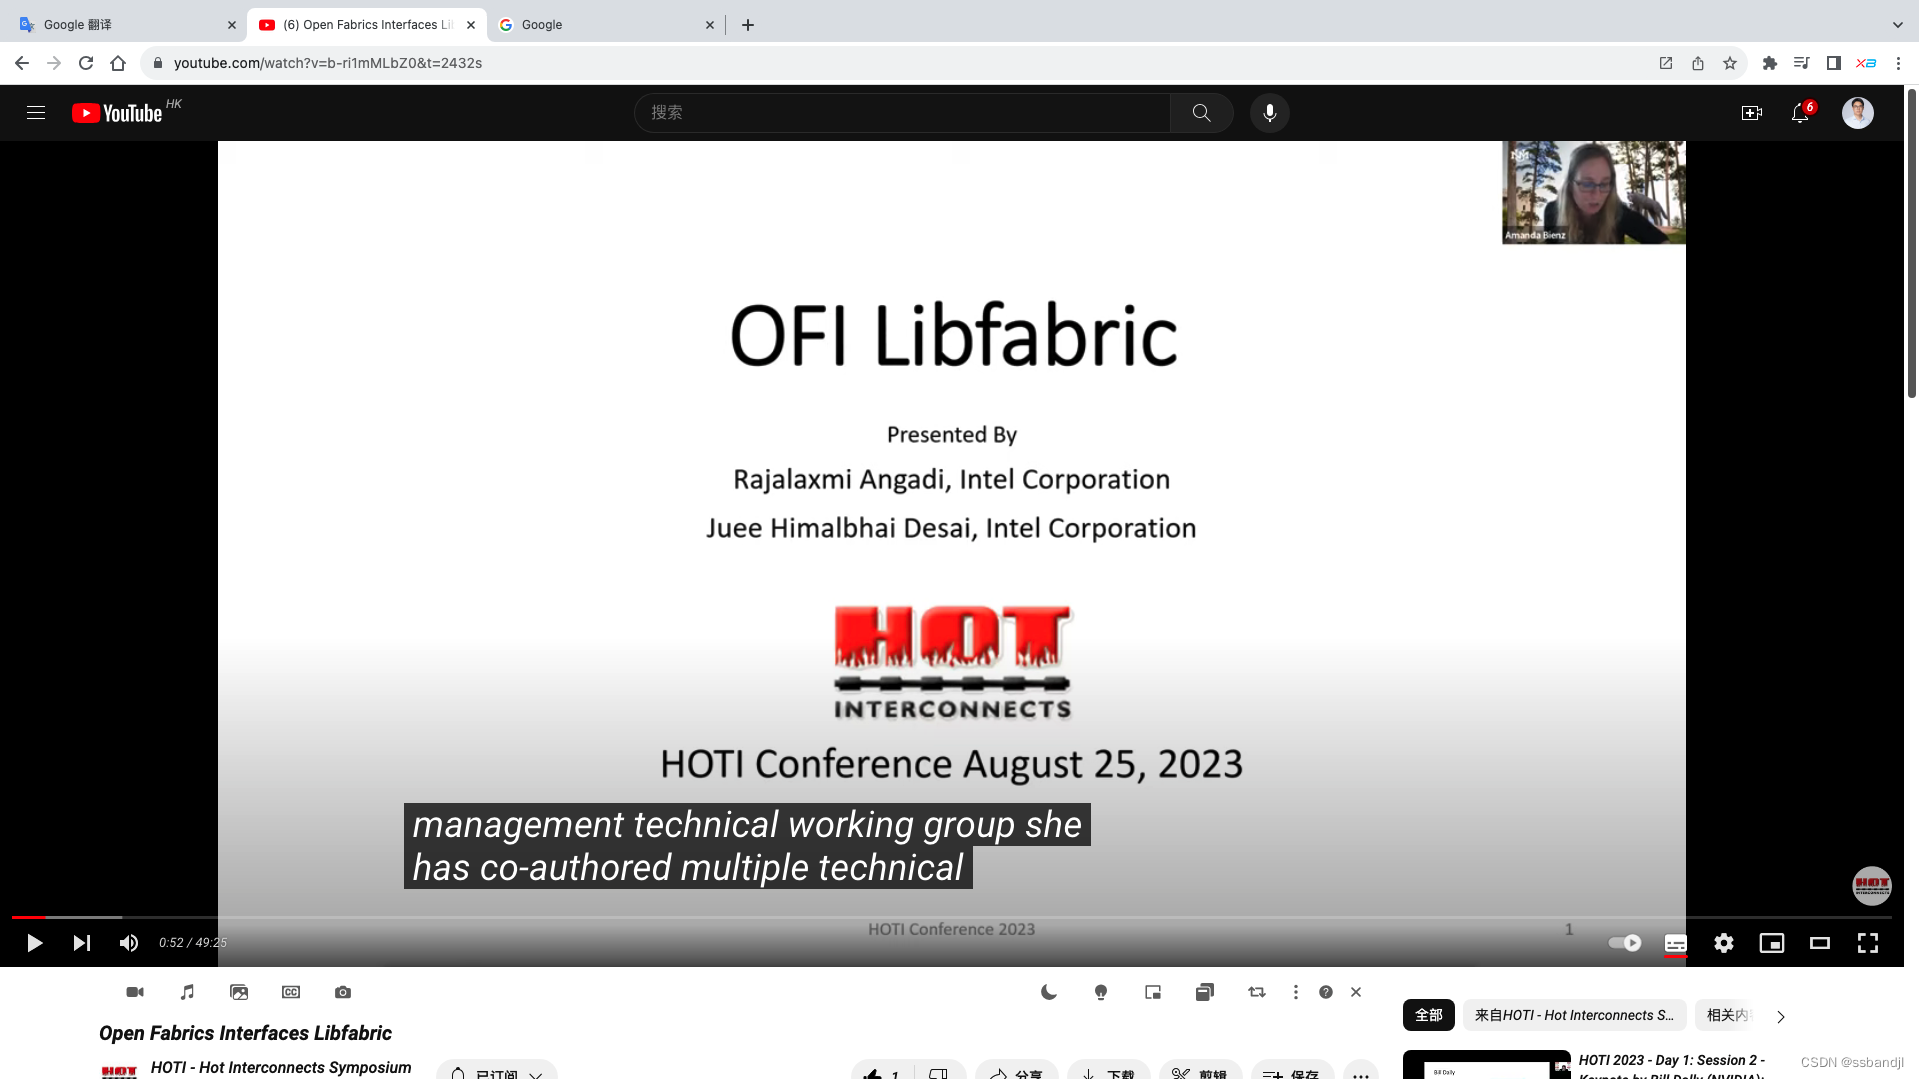Click the video title Open Fabrics Interfaces Libfabric

pos(245,1033)
